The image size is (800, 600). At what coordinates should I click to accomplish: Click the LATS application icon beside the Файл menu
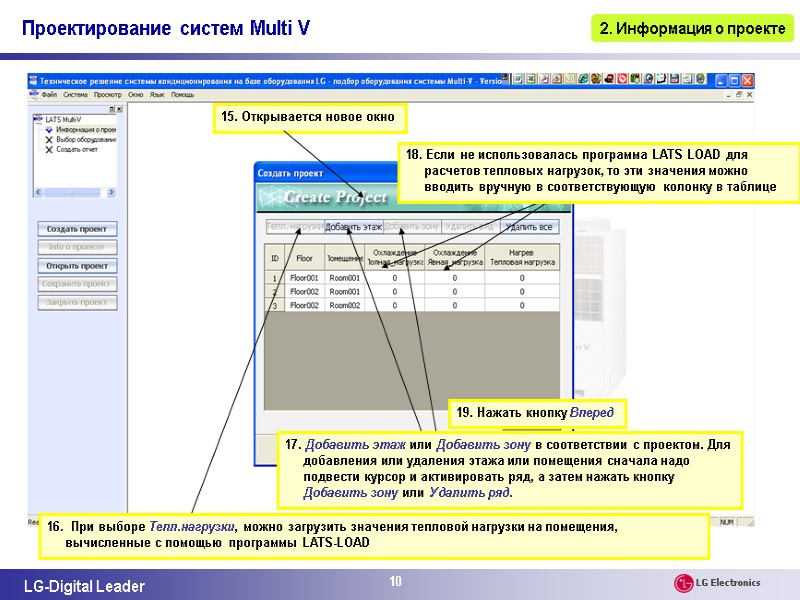[x=34, y=94]
